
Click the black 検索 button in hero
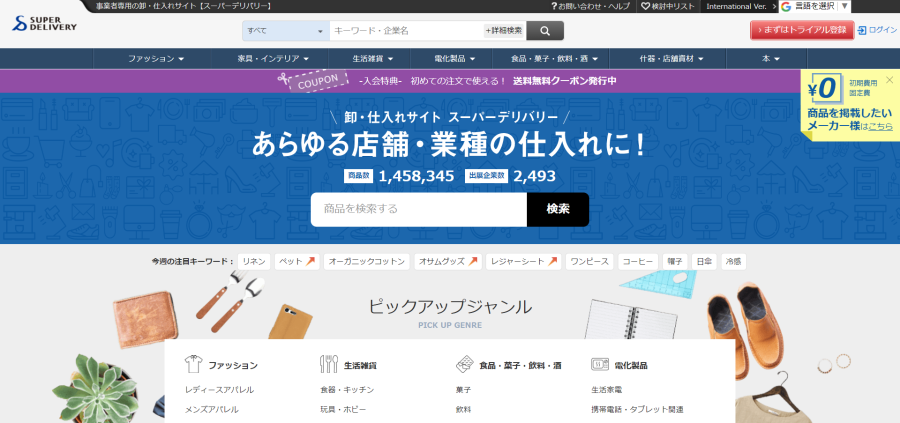pyautogui.click(x=558, y=209)
